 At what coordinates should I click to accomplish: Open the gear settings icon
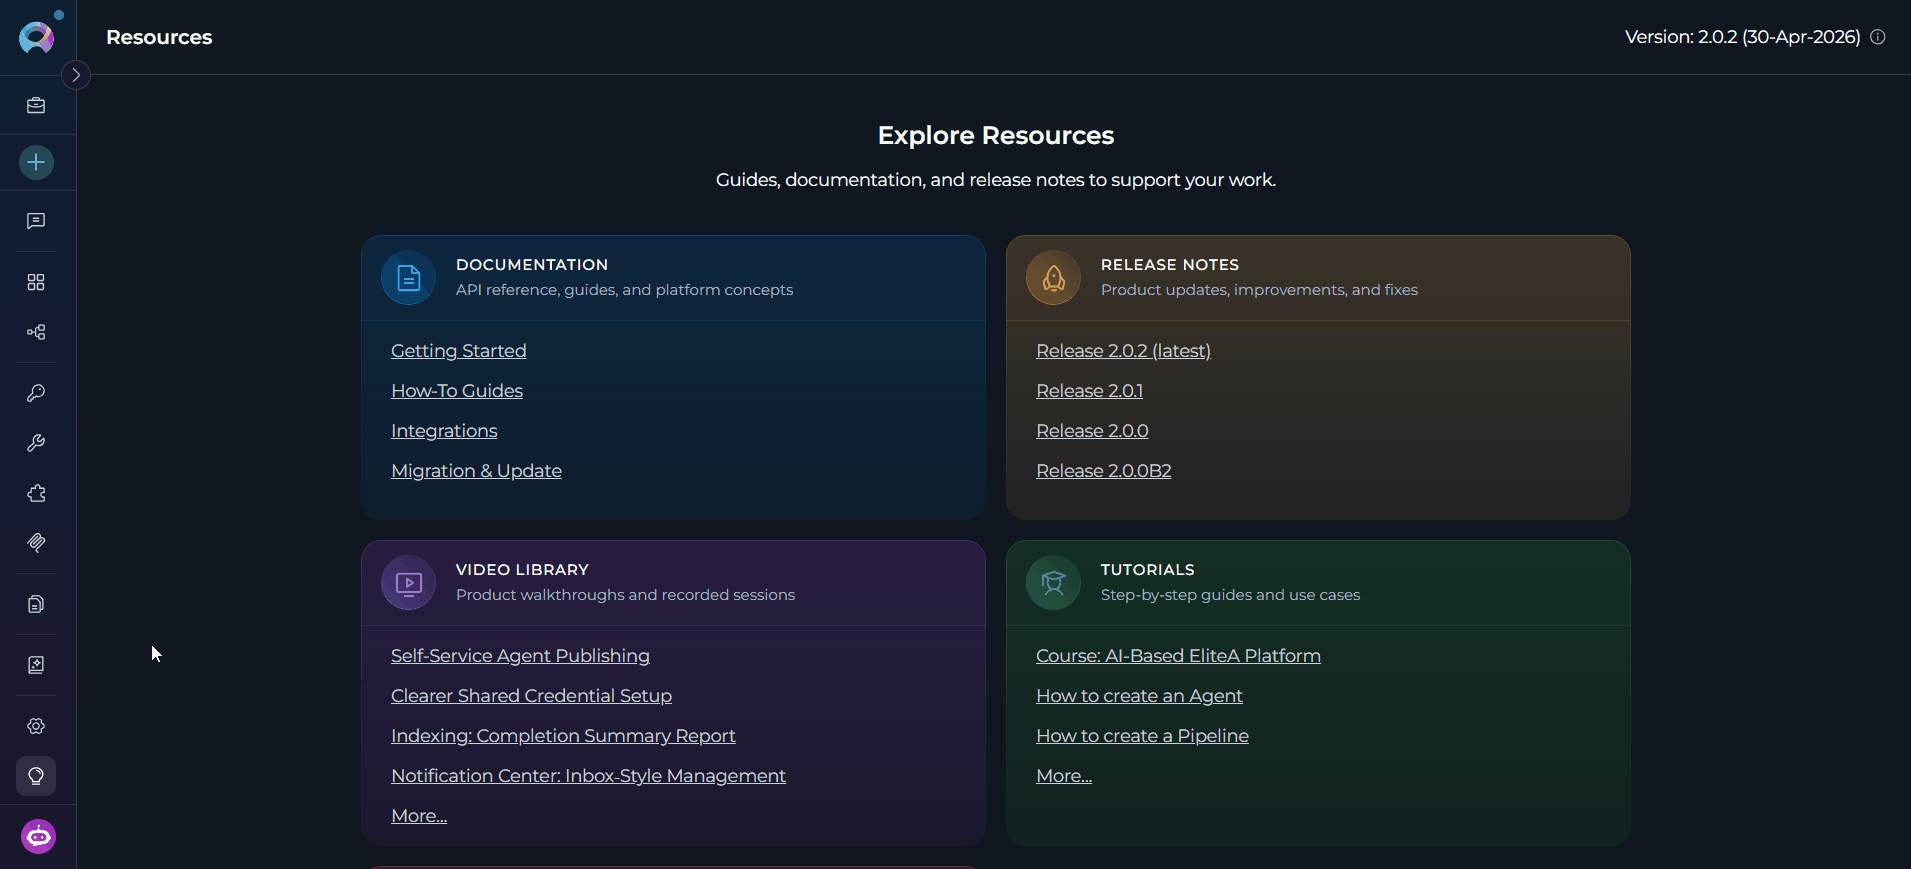[36, 726]
